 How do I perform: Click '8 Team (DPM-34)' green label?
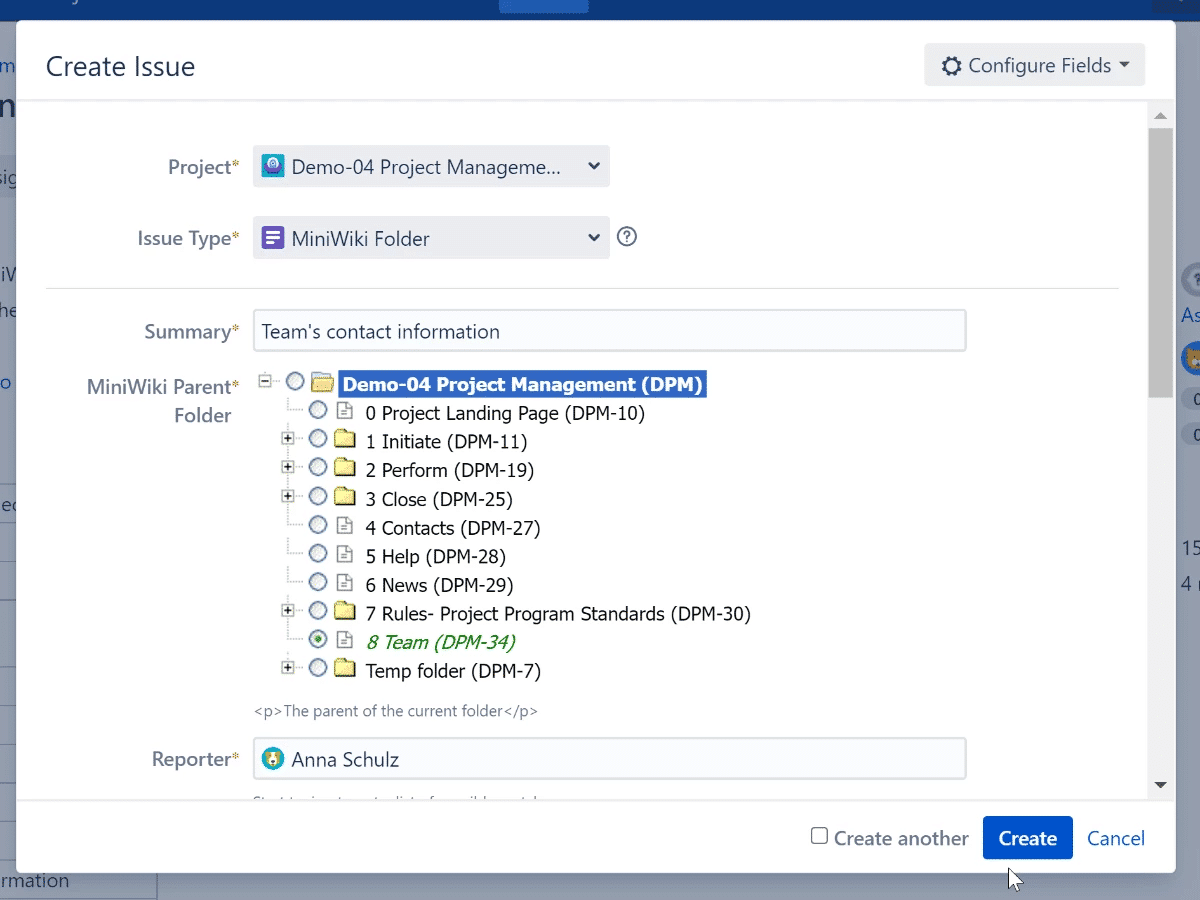tap(441, 642)
